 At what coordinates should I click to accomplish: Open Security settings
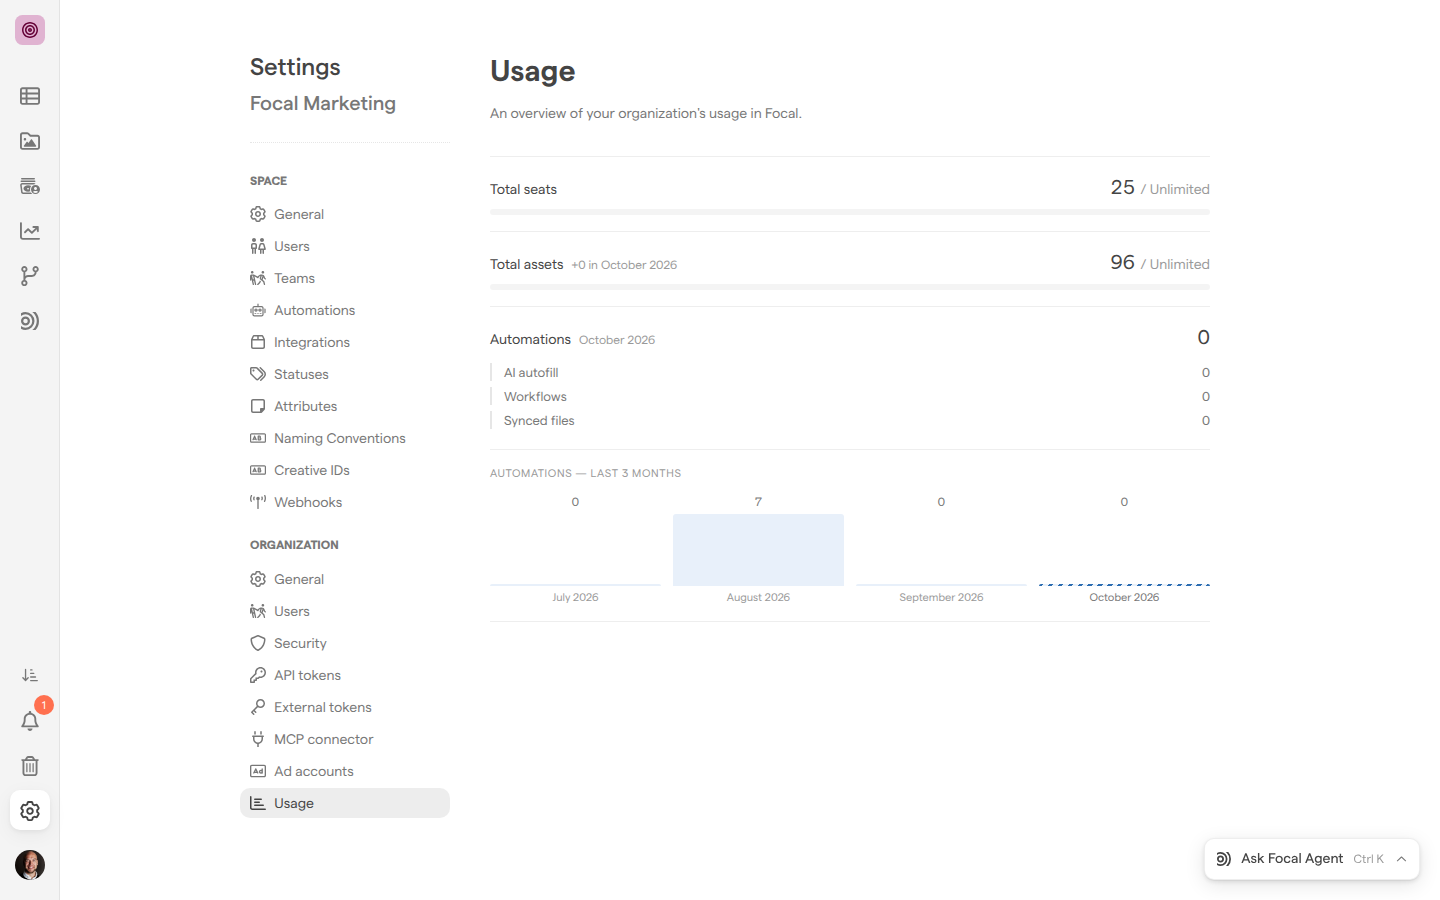pos(345,643)
